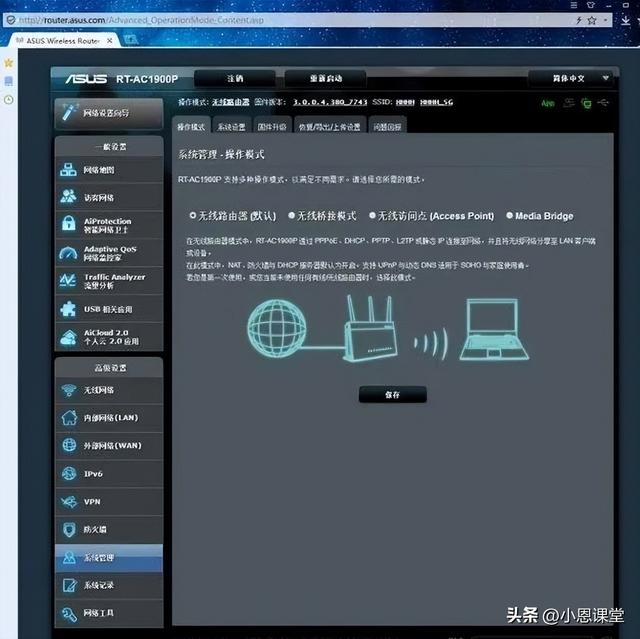This screenshot has width=640, height=639.
Task: Open the browser hamburger menu icon
Action: point(573,5)
